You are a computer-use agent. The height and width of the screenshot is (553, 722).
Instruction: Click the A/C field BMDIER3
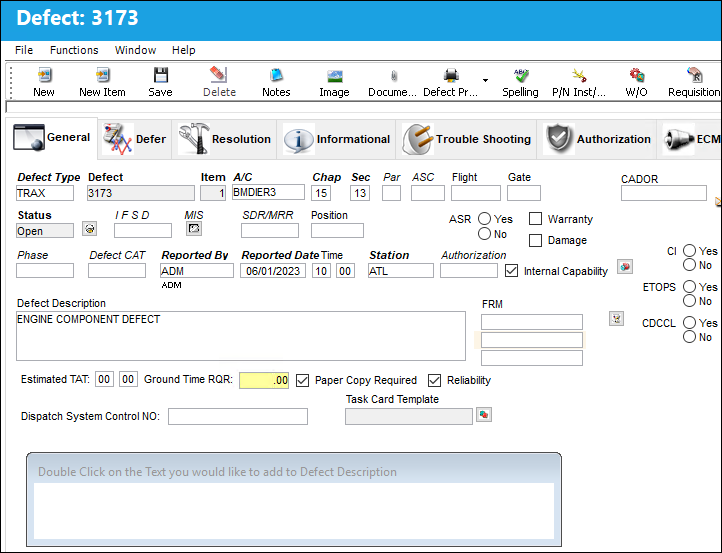[x=268, y=192]
